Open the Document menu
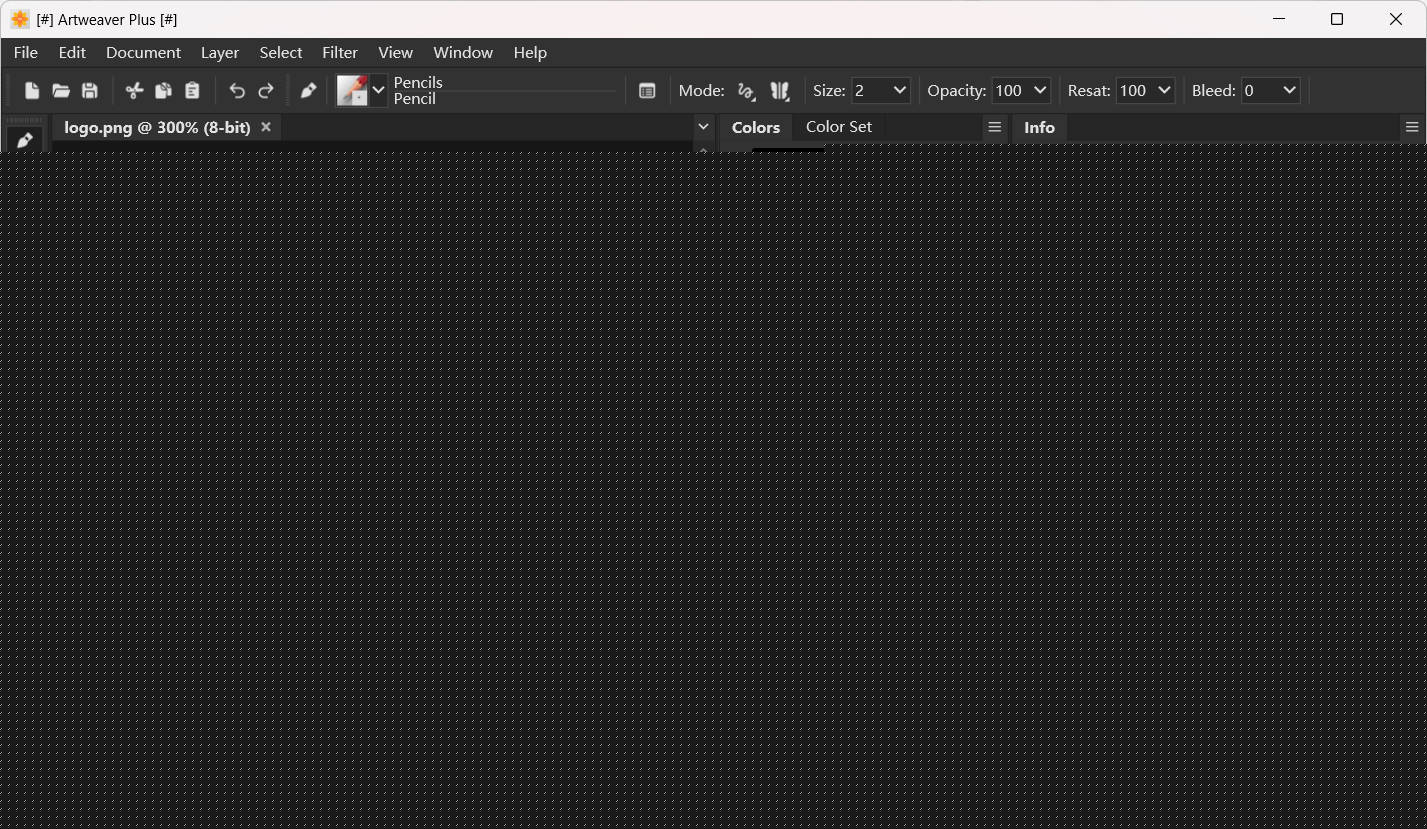Image resolution: width=1427 pixels, height=829 pixels. pyautogui.click(x=143, y=53)
